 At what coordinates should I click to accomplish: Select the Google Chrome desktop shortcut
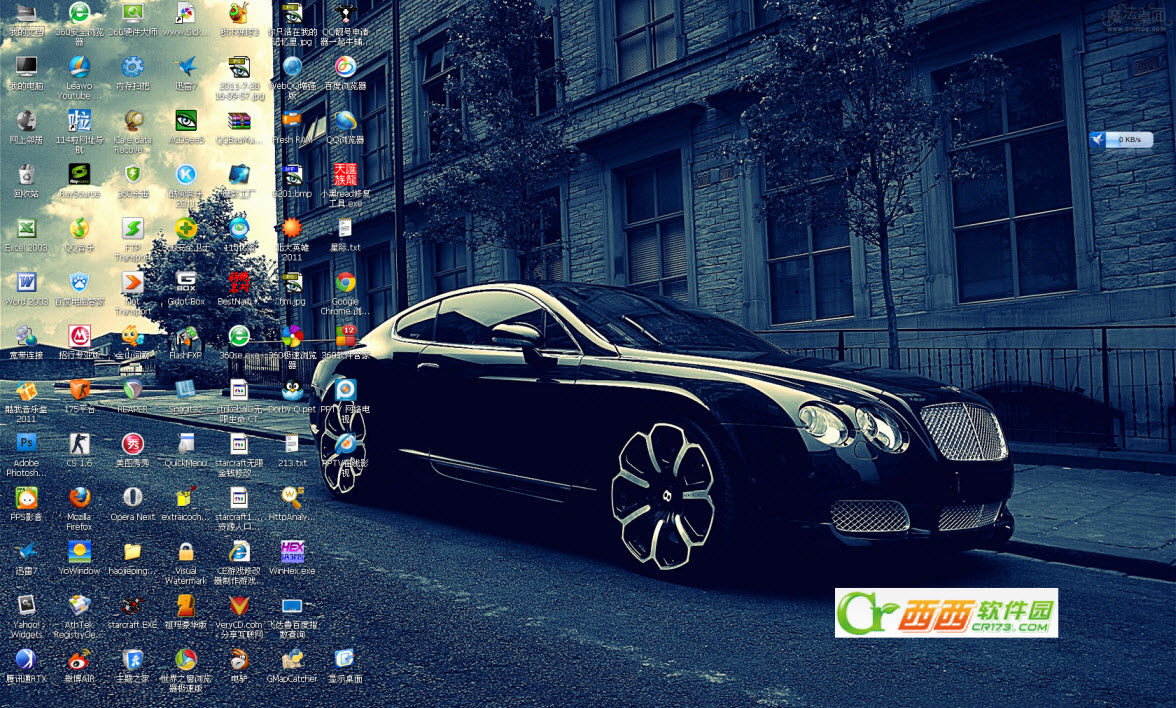[345, 282]
